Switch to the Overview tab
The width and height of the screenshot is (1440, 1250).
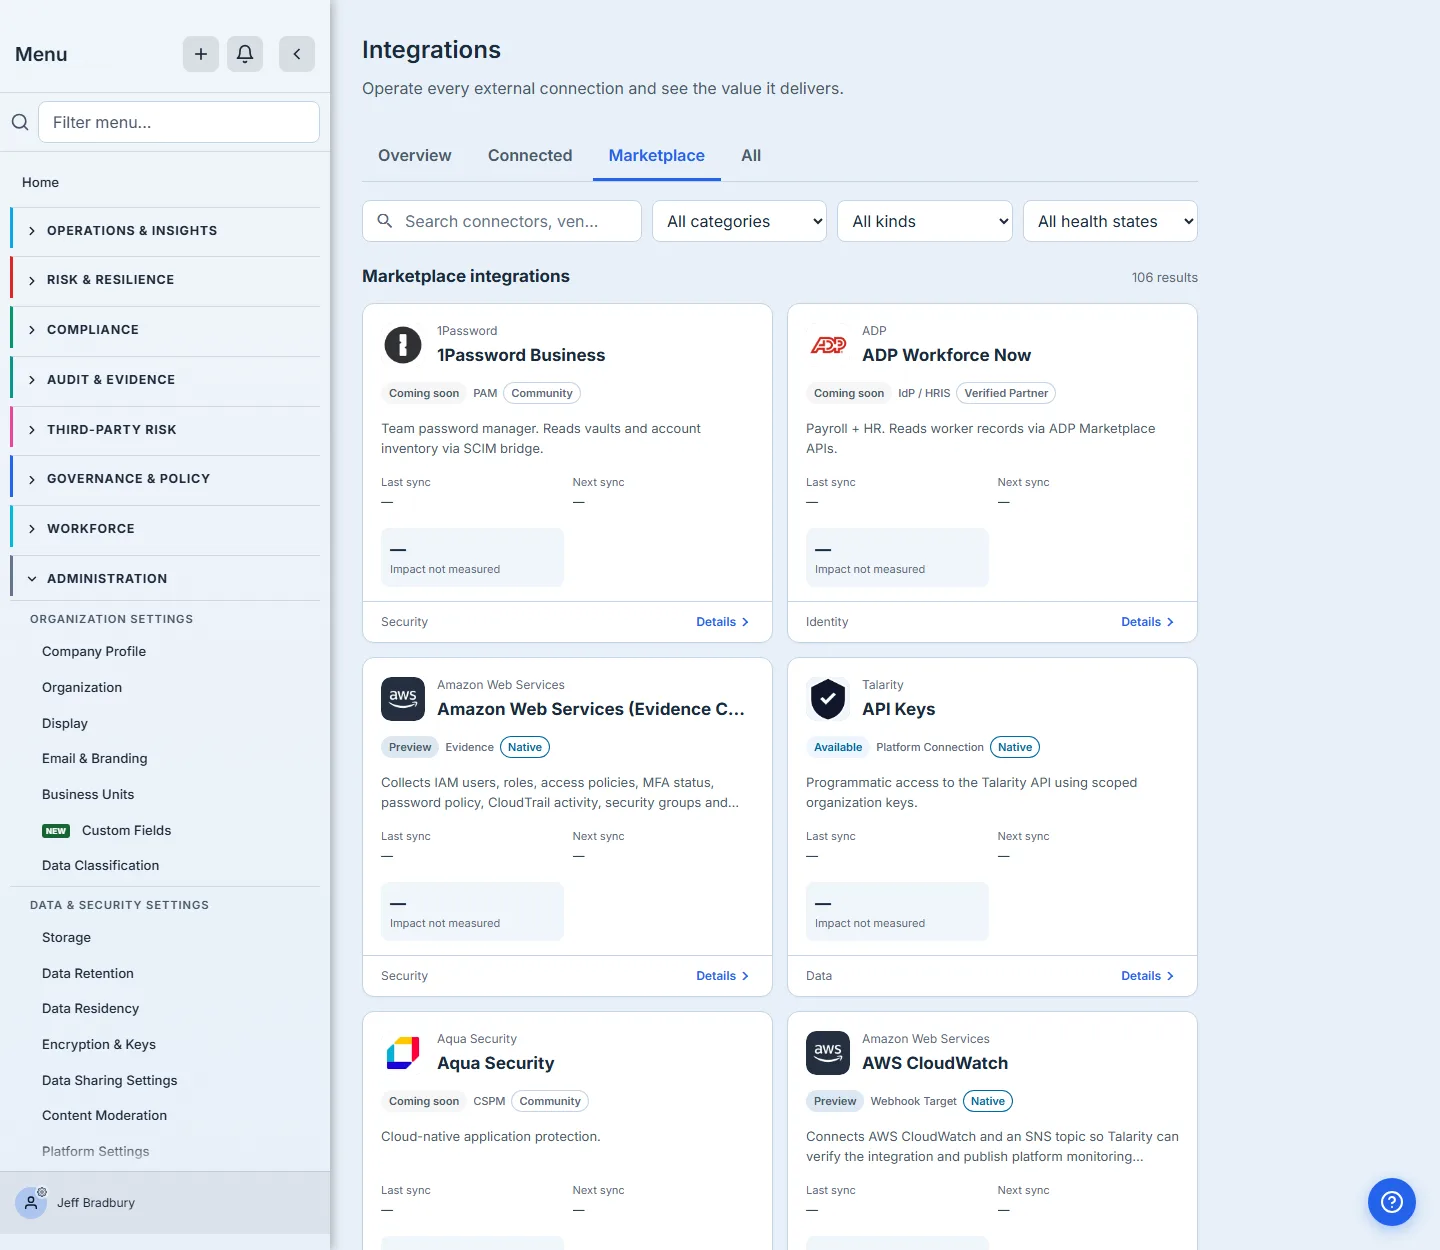point(414,156)
